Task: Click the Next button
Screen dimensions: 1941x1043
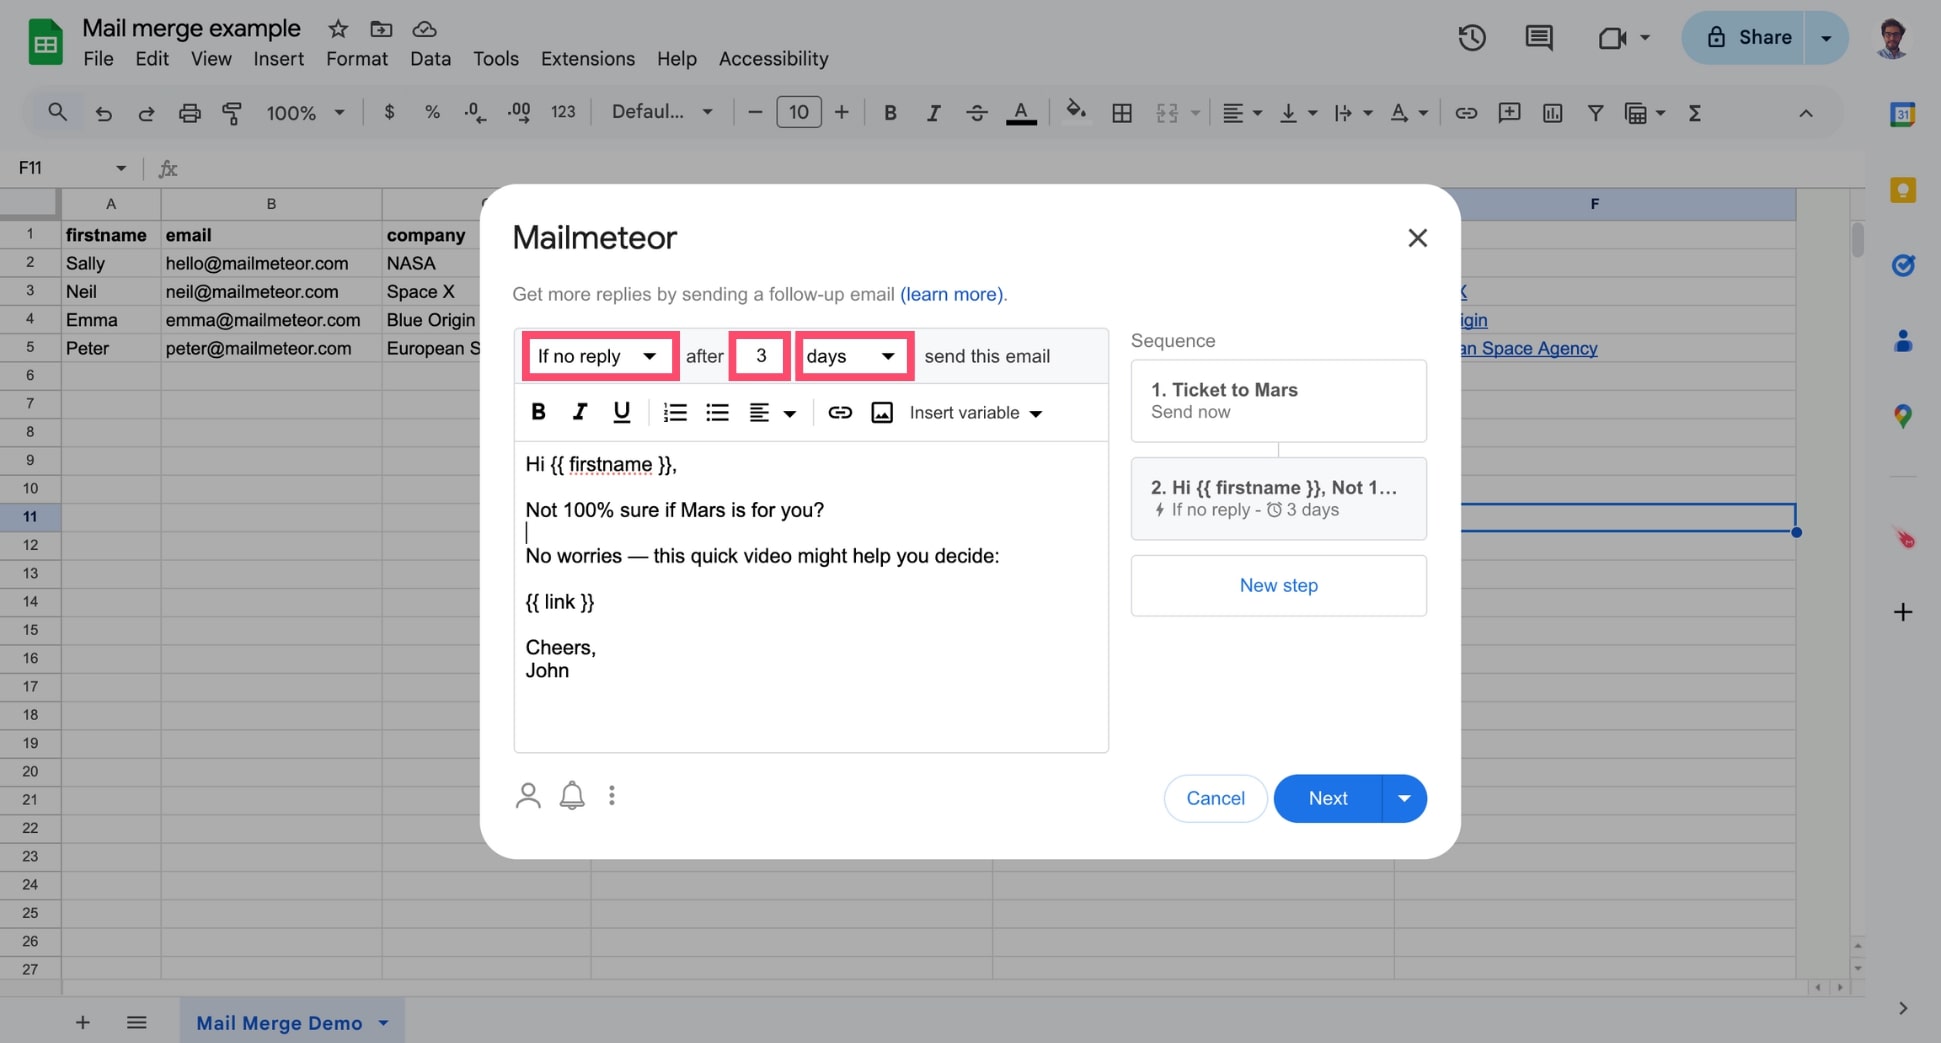Action: click(x=1328, y=798)
